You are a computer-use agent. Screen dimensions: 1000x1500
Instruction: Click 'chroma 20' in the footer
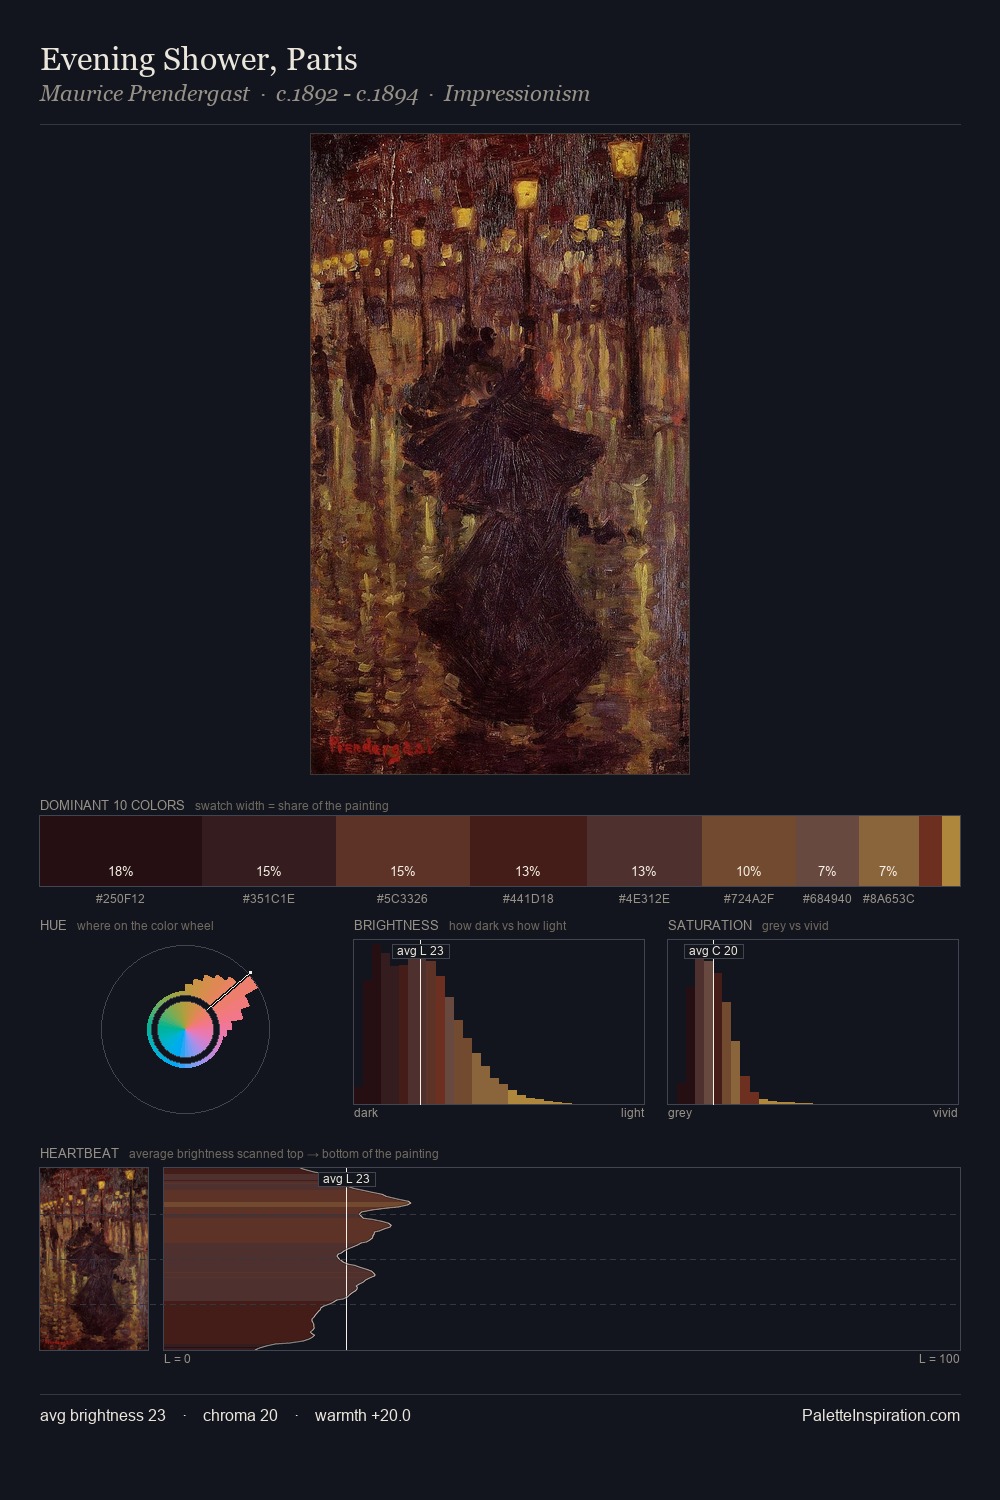pyautogui.click(x=240, y=1415)
